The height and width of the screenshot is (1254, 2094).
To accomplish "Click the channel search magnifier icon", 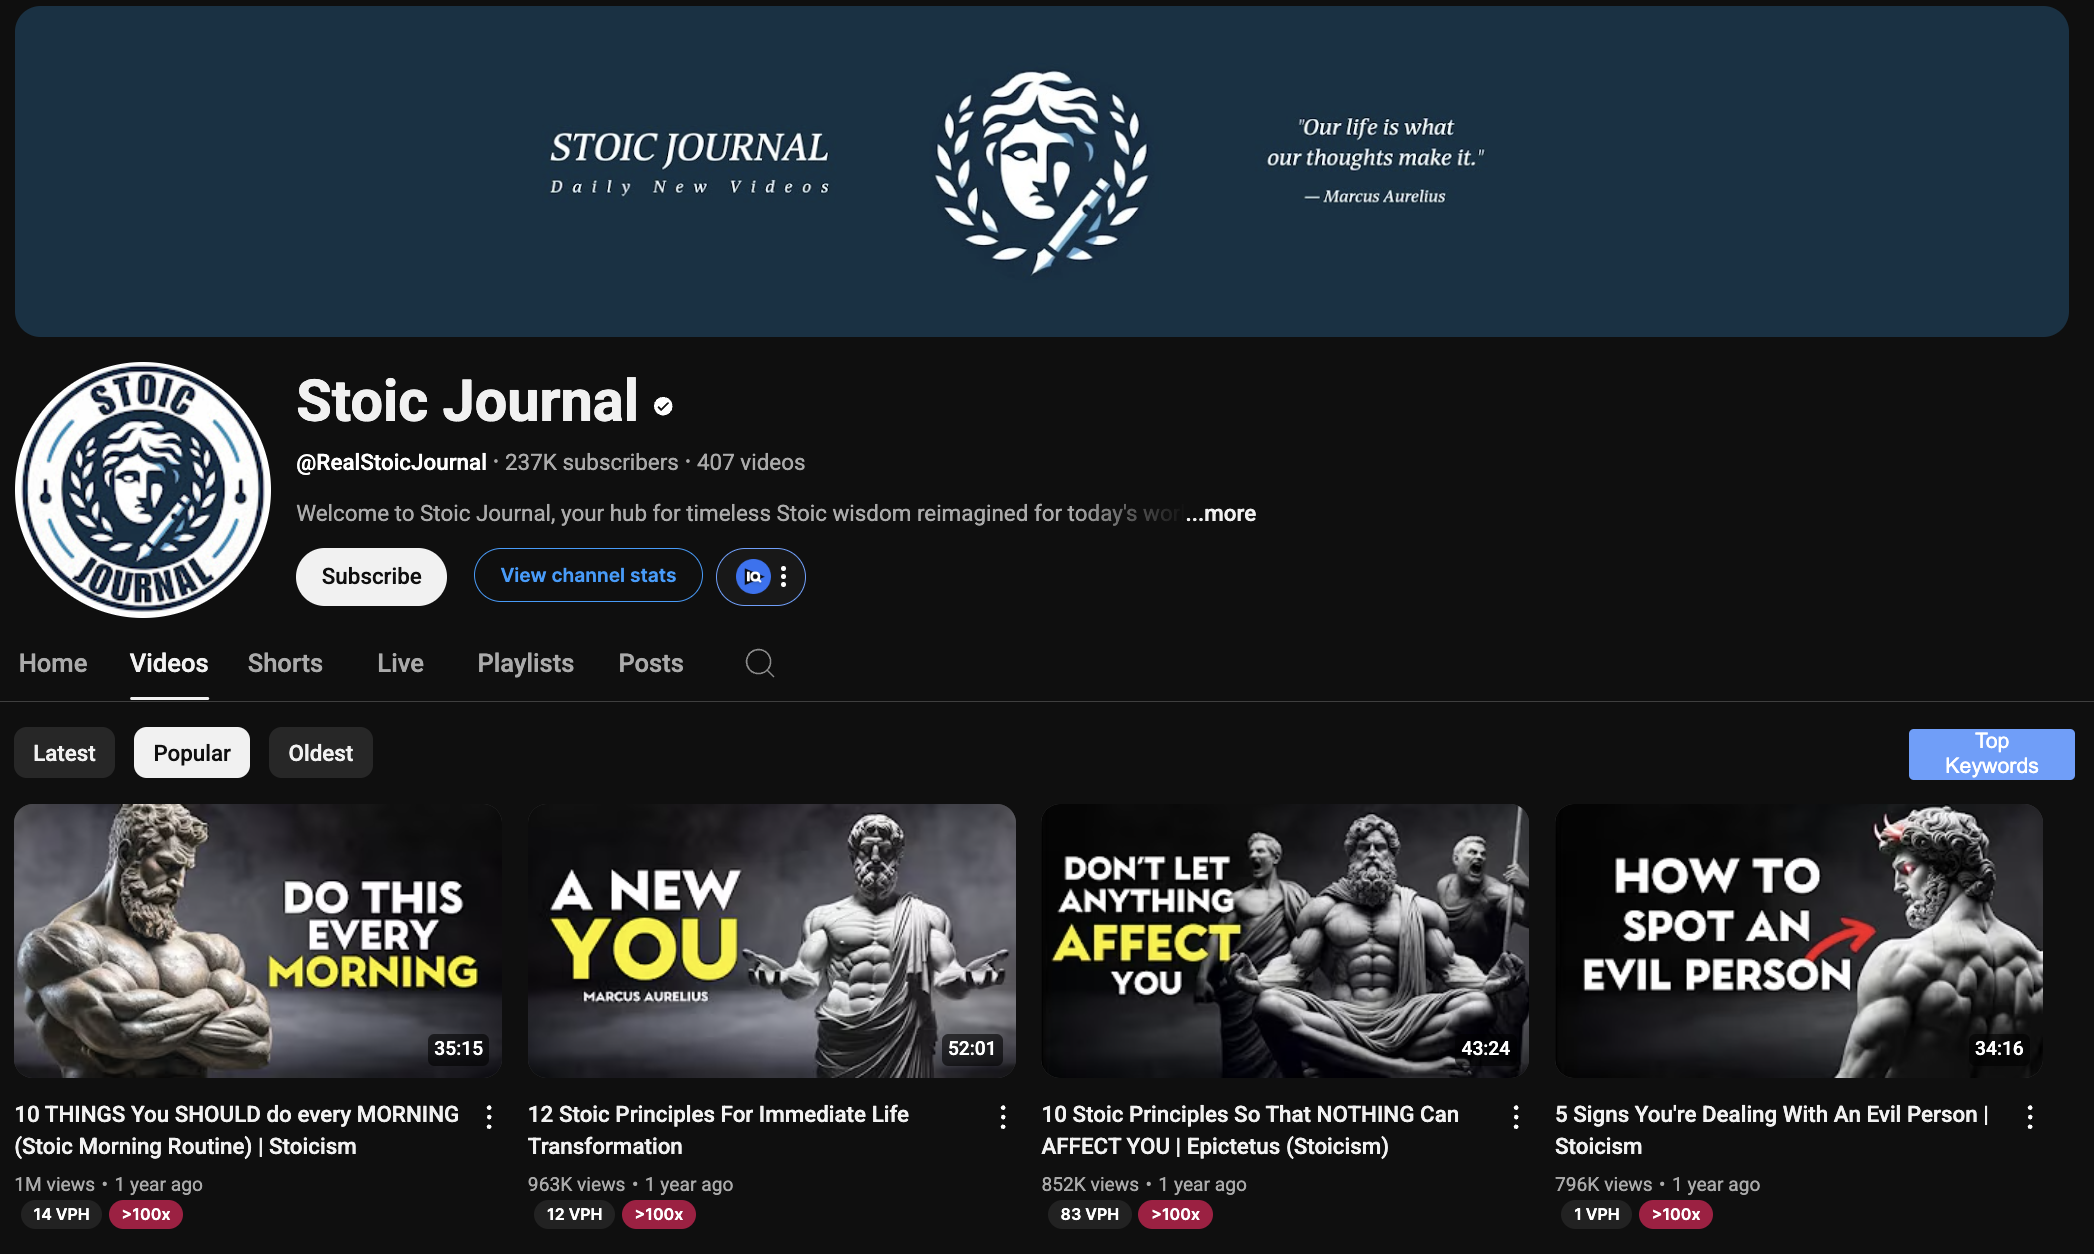I will (x=760, y=663).
